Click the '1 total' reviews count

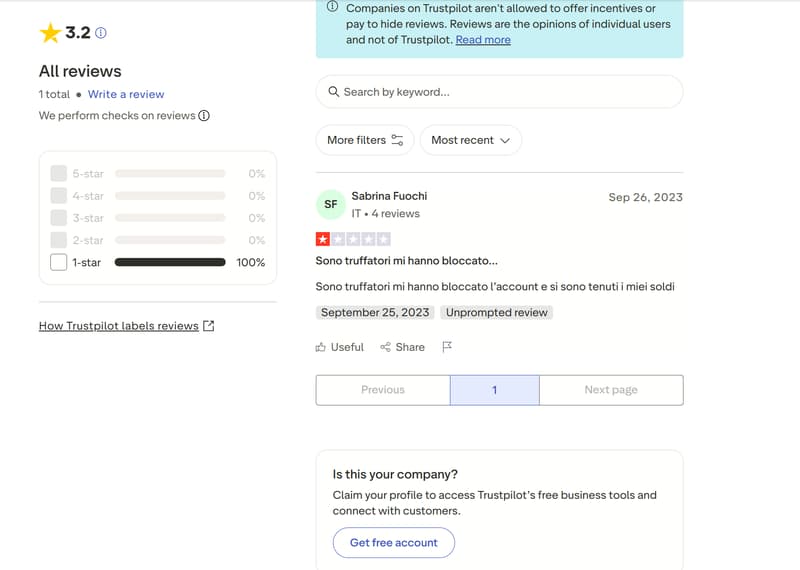coord(54,94)
